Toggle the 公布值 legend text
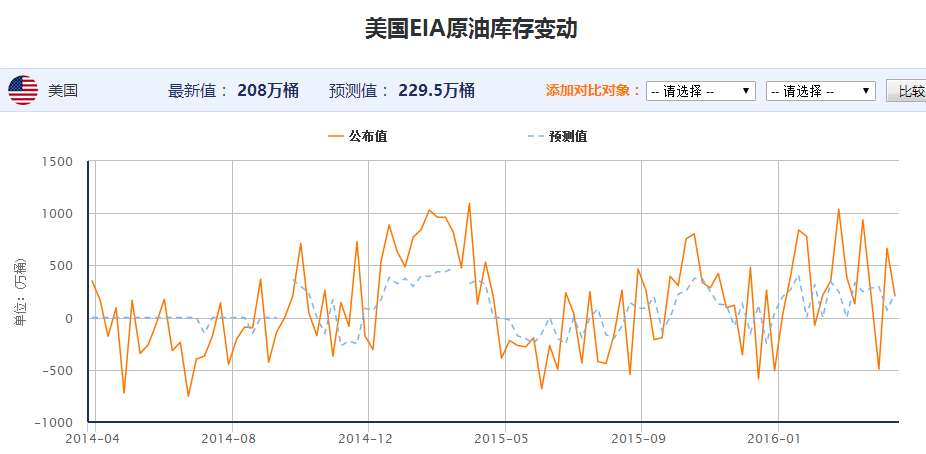 (x=367, y=136)
